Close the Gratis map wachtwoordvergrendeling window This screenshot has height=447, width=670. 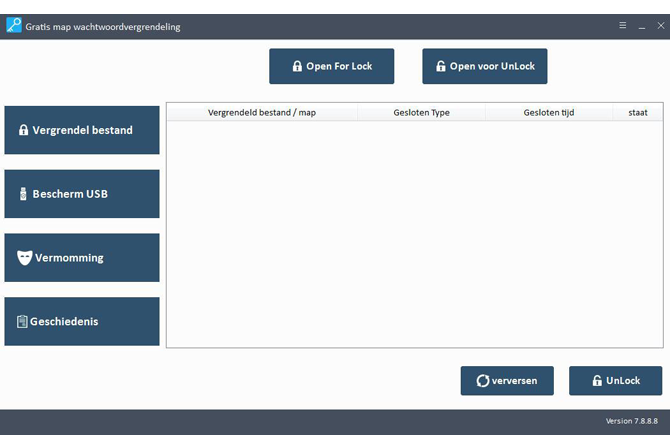click(660, 26)
